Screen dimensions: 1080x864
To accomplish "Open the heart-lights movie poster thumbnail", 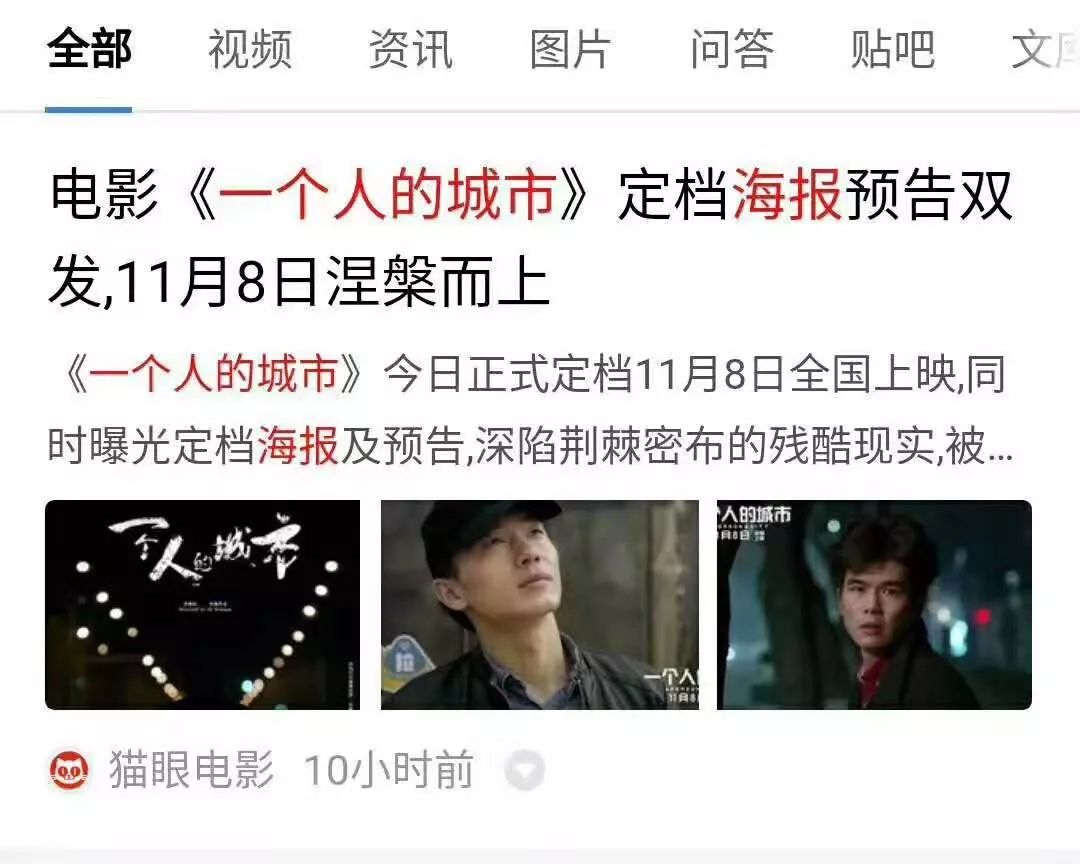I will pyautogui.click(x=202, y=605).
